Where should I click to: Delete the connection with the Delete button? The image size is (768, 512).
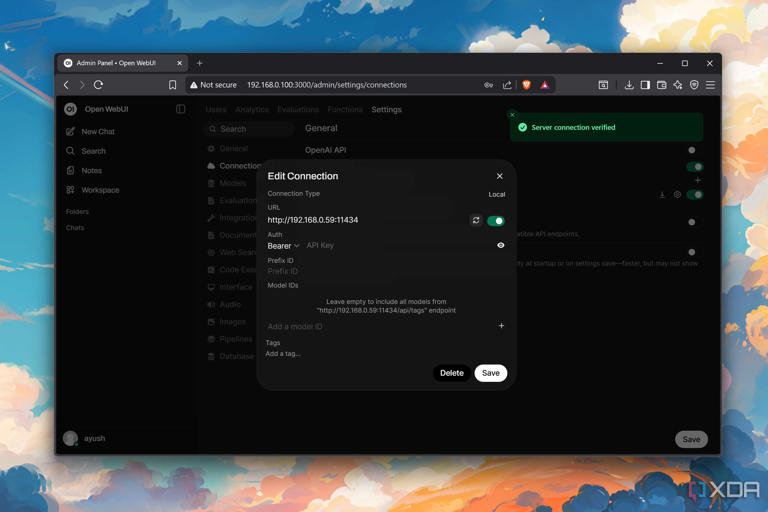point(451,373)
